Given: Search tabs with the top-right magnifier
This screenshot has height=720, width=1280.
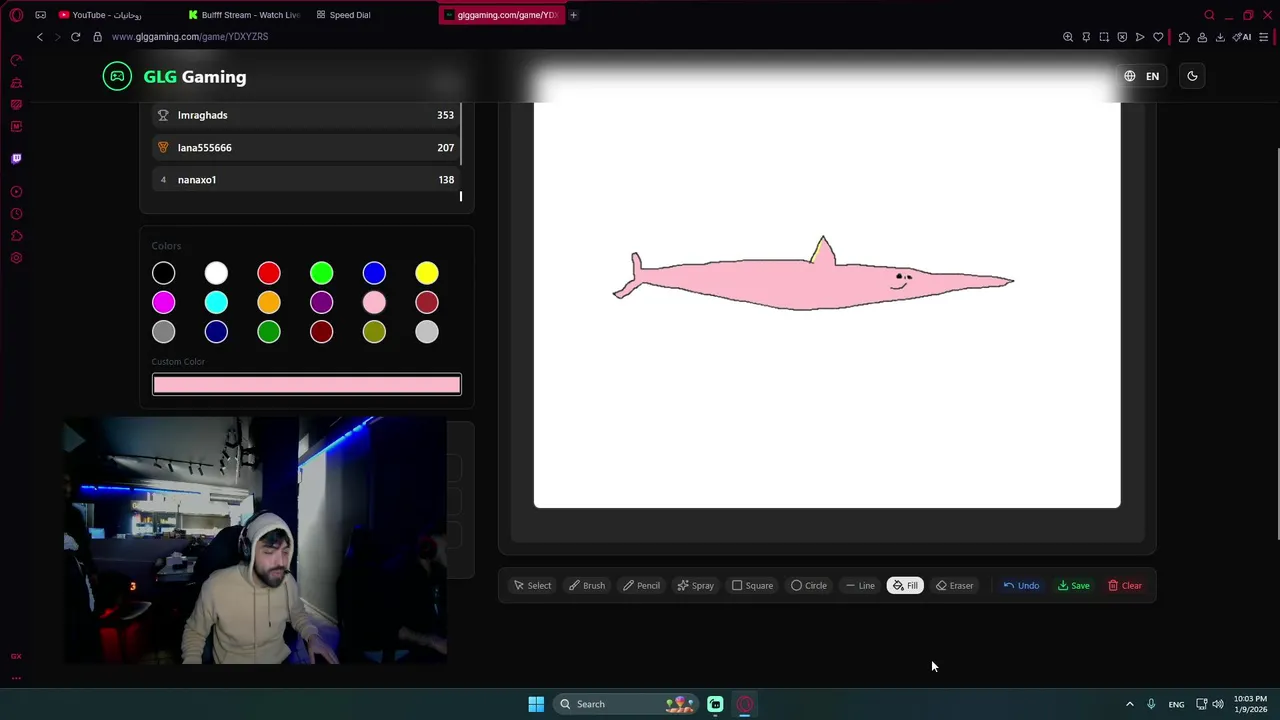Looking at the screenshot, I should 1209,15.
